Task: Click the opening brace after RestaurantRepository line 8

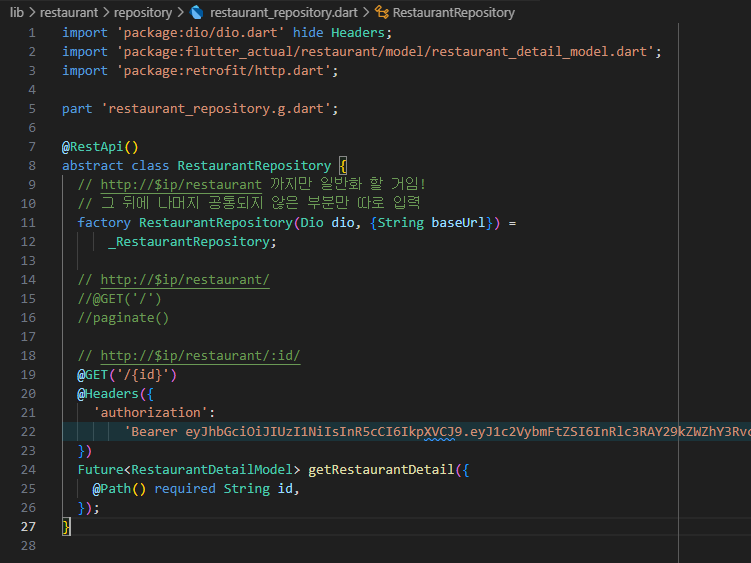Action: click(343, 166)
